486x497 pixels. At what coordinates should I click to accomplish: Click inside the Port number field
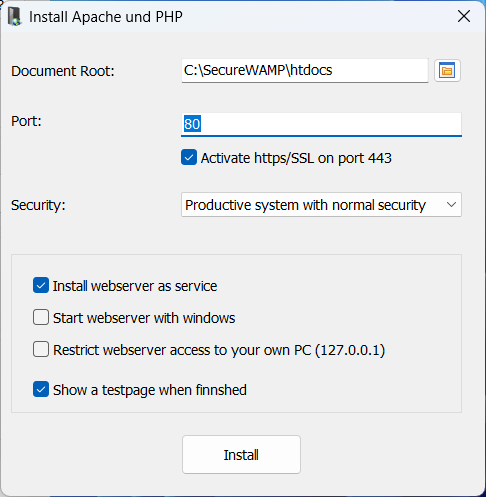click(x=321, y=124)
